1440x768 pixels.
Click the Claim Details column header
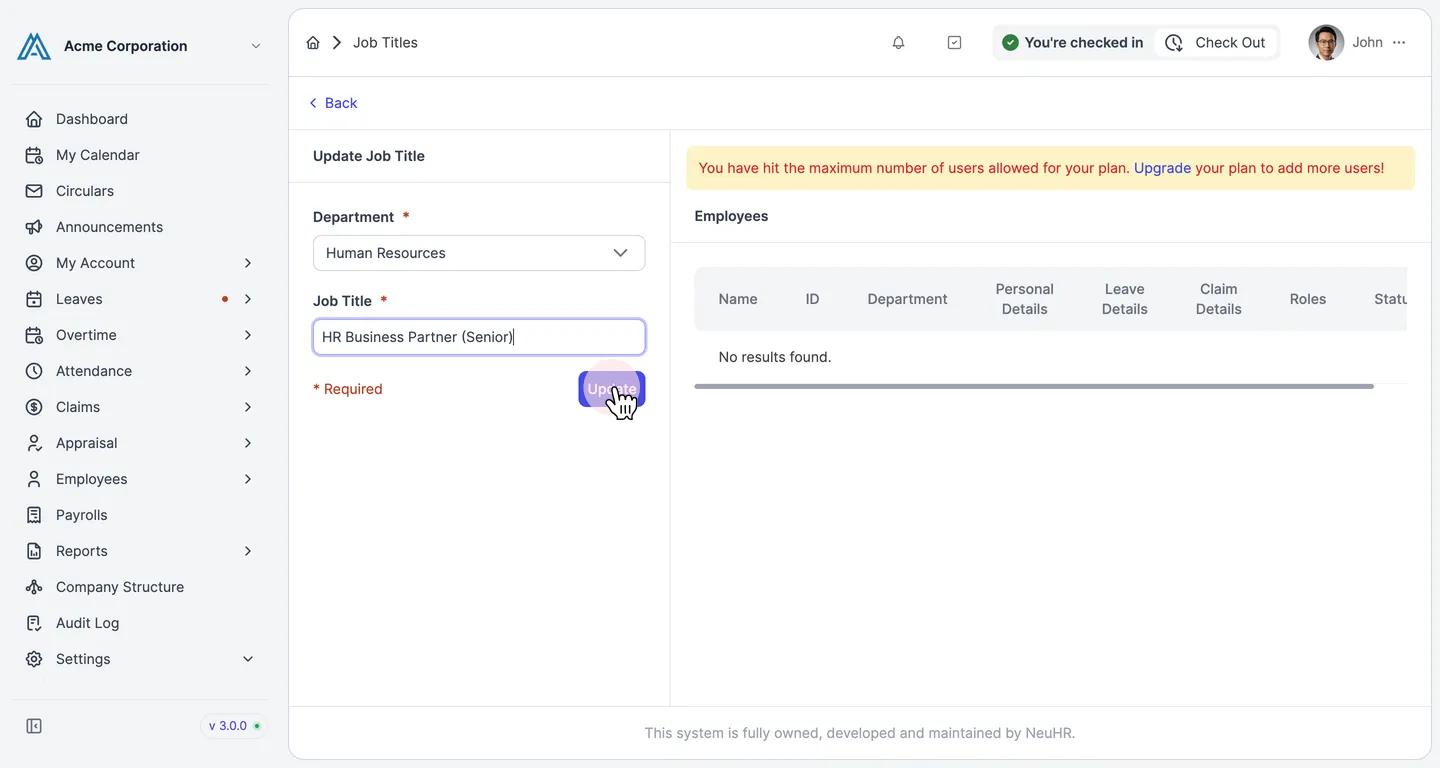tap(1218, 299)
